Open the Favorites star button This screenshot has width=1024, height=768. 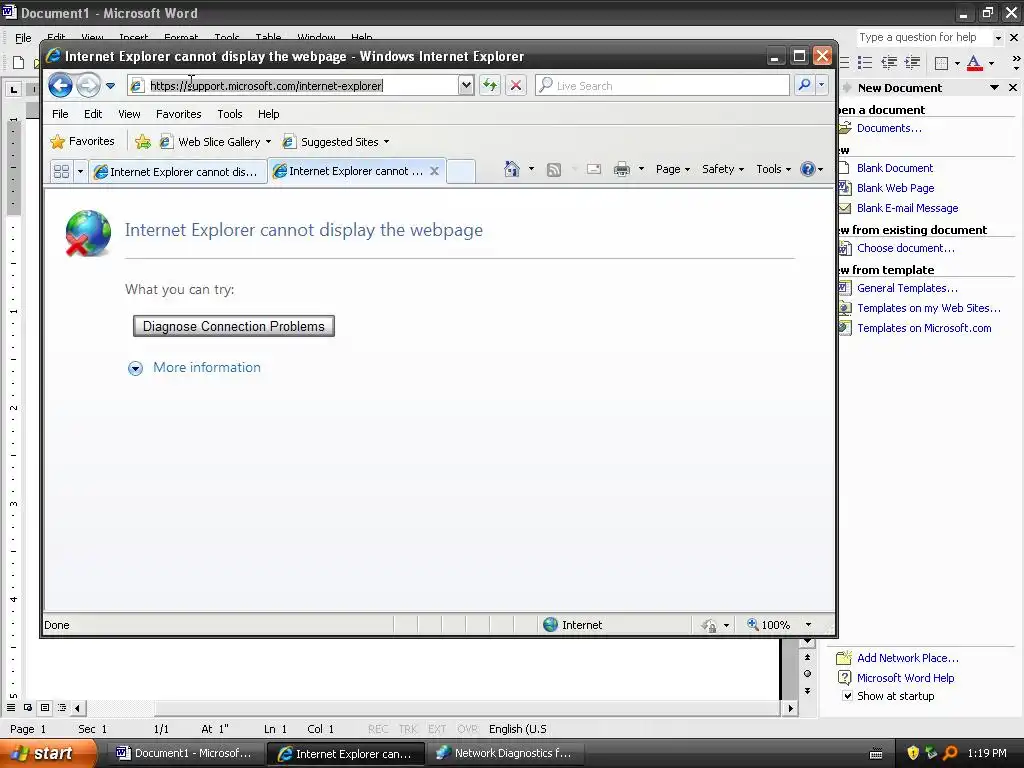click(x=82, y=141)
